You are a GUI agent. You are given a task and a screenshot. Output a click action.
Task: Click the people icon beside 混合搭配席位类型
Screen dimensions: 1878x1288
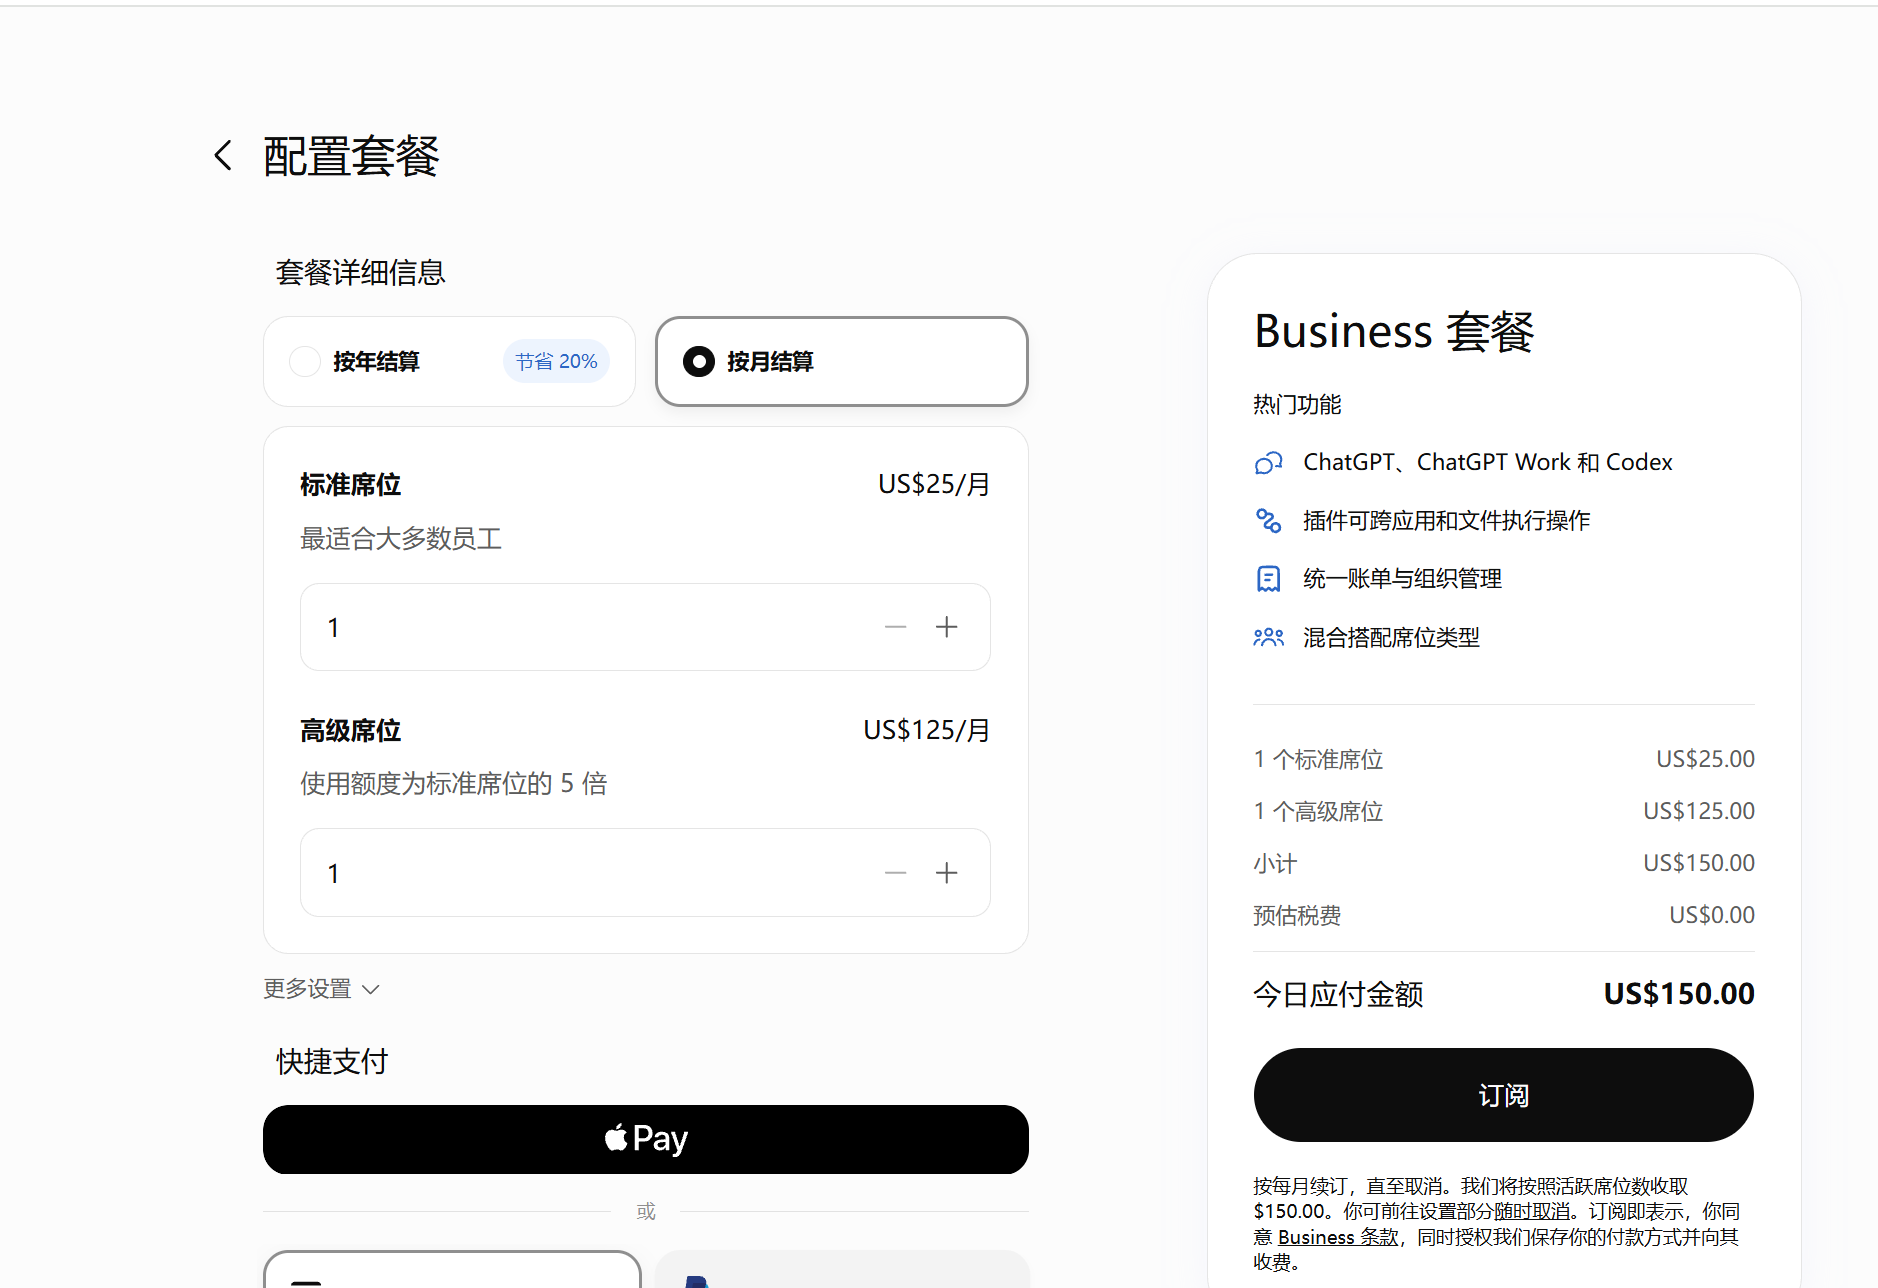pos(1268,637)
